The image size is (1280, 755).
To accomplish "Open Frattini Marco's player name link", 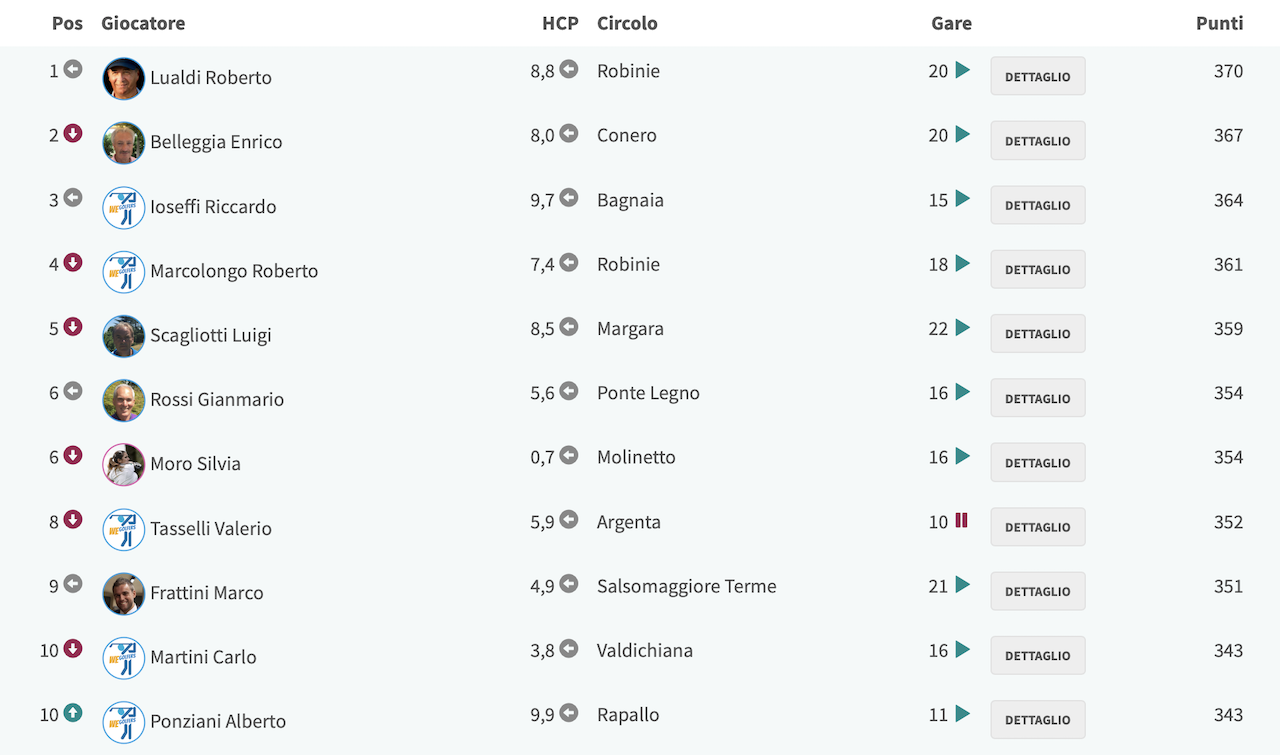I will pos(207,593).
